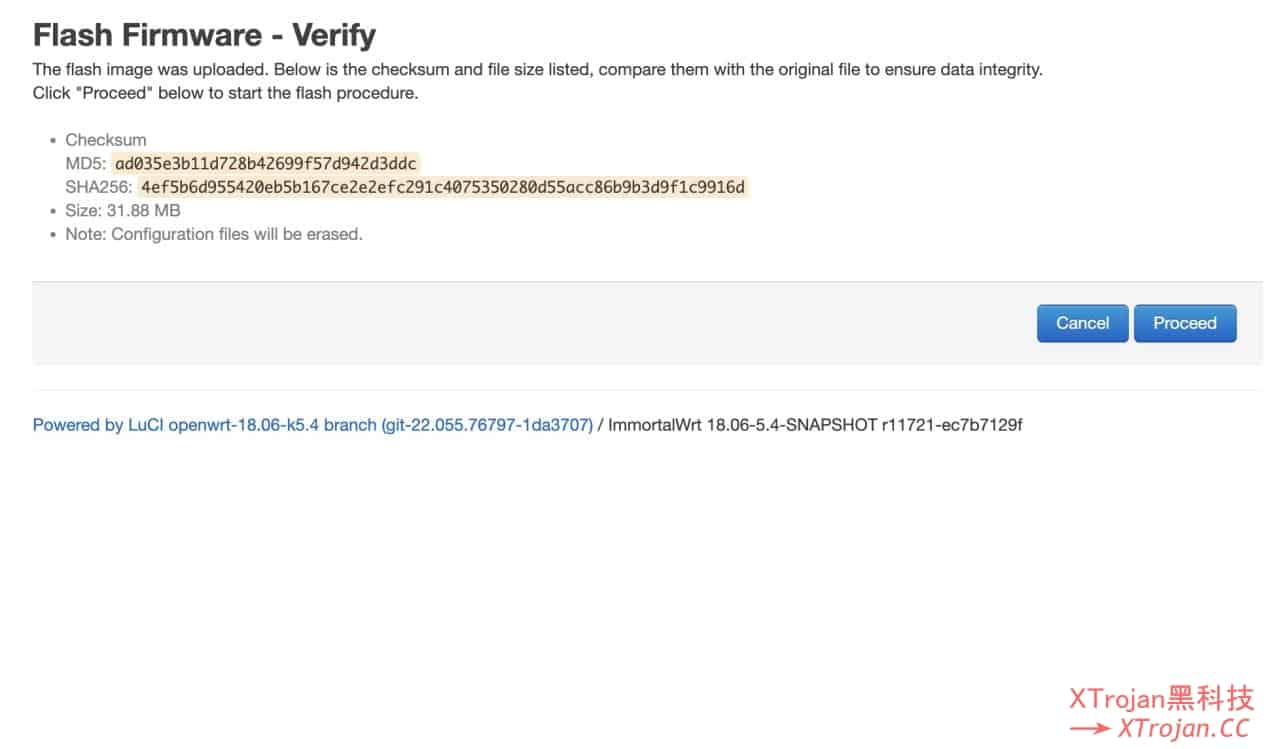Click the Flash Firmware - Verify heading
This screenshot has height=749, width=1280.
pos(204,35)
